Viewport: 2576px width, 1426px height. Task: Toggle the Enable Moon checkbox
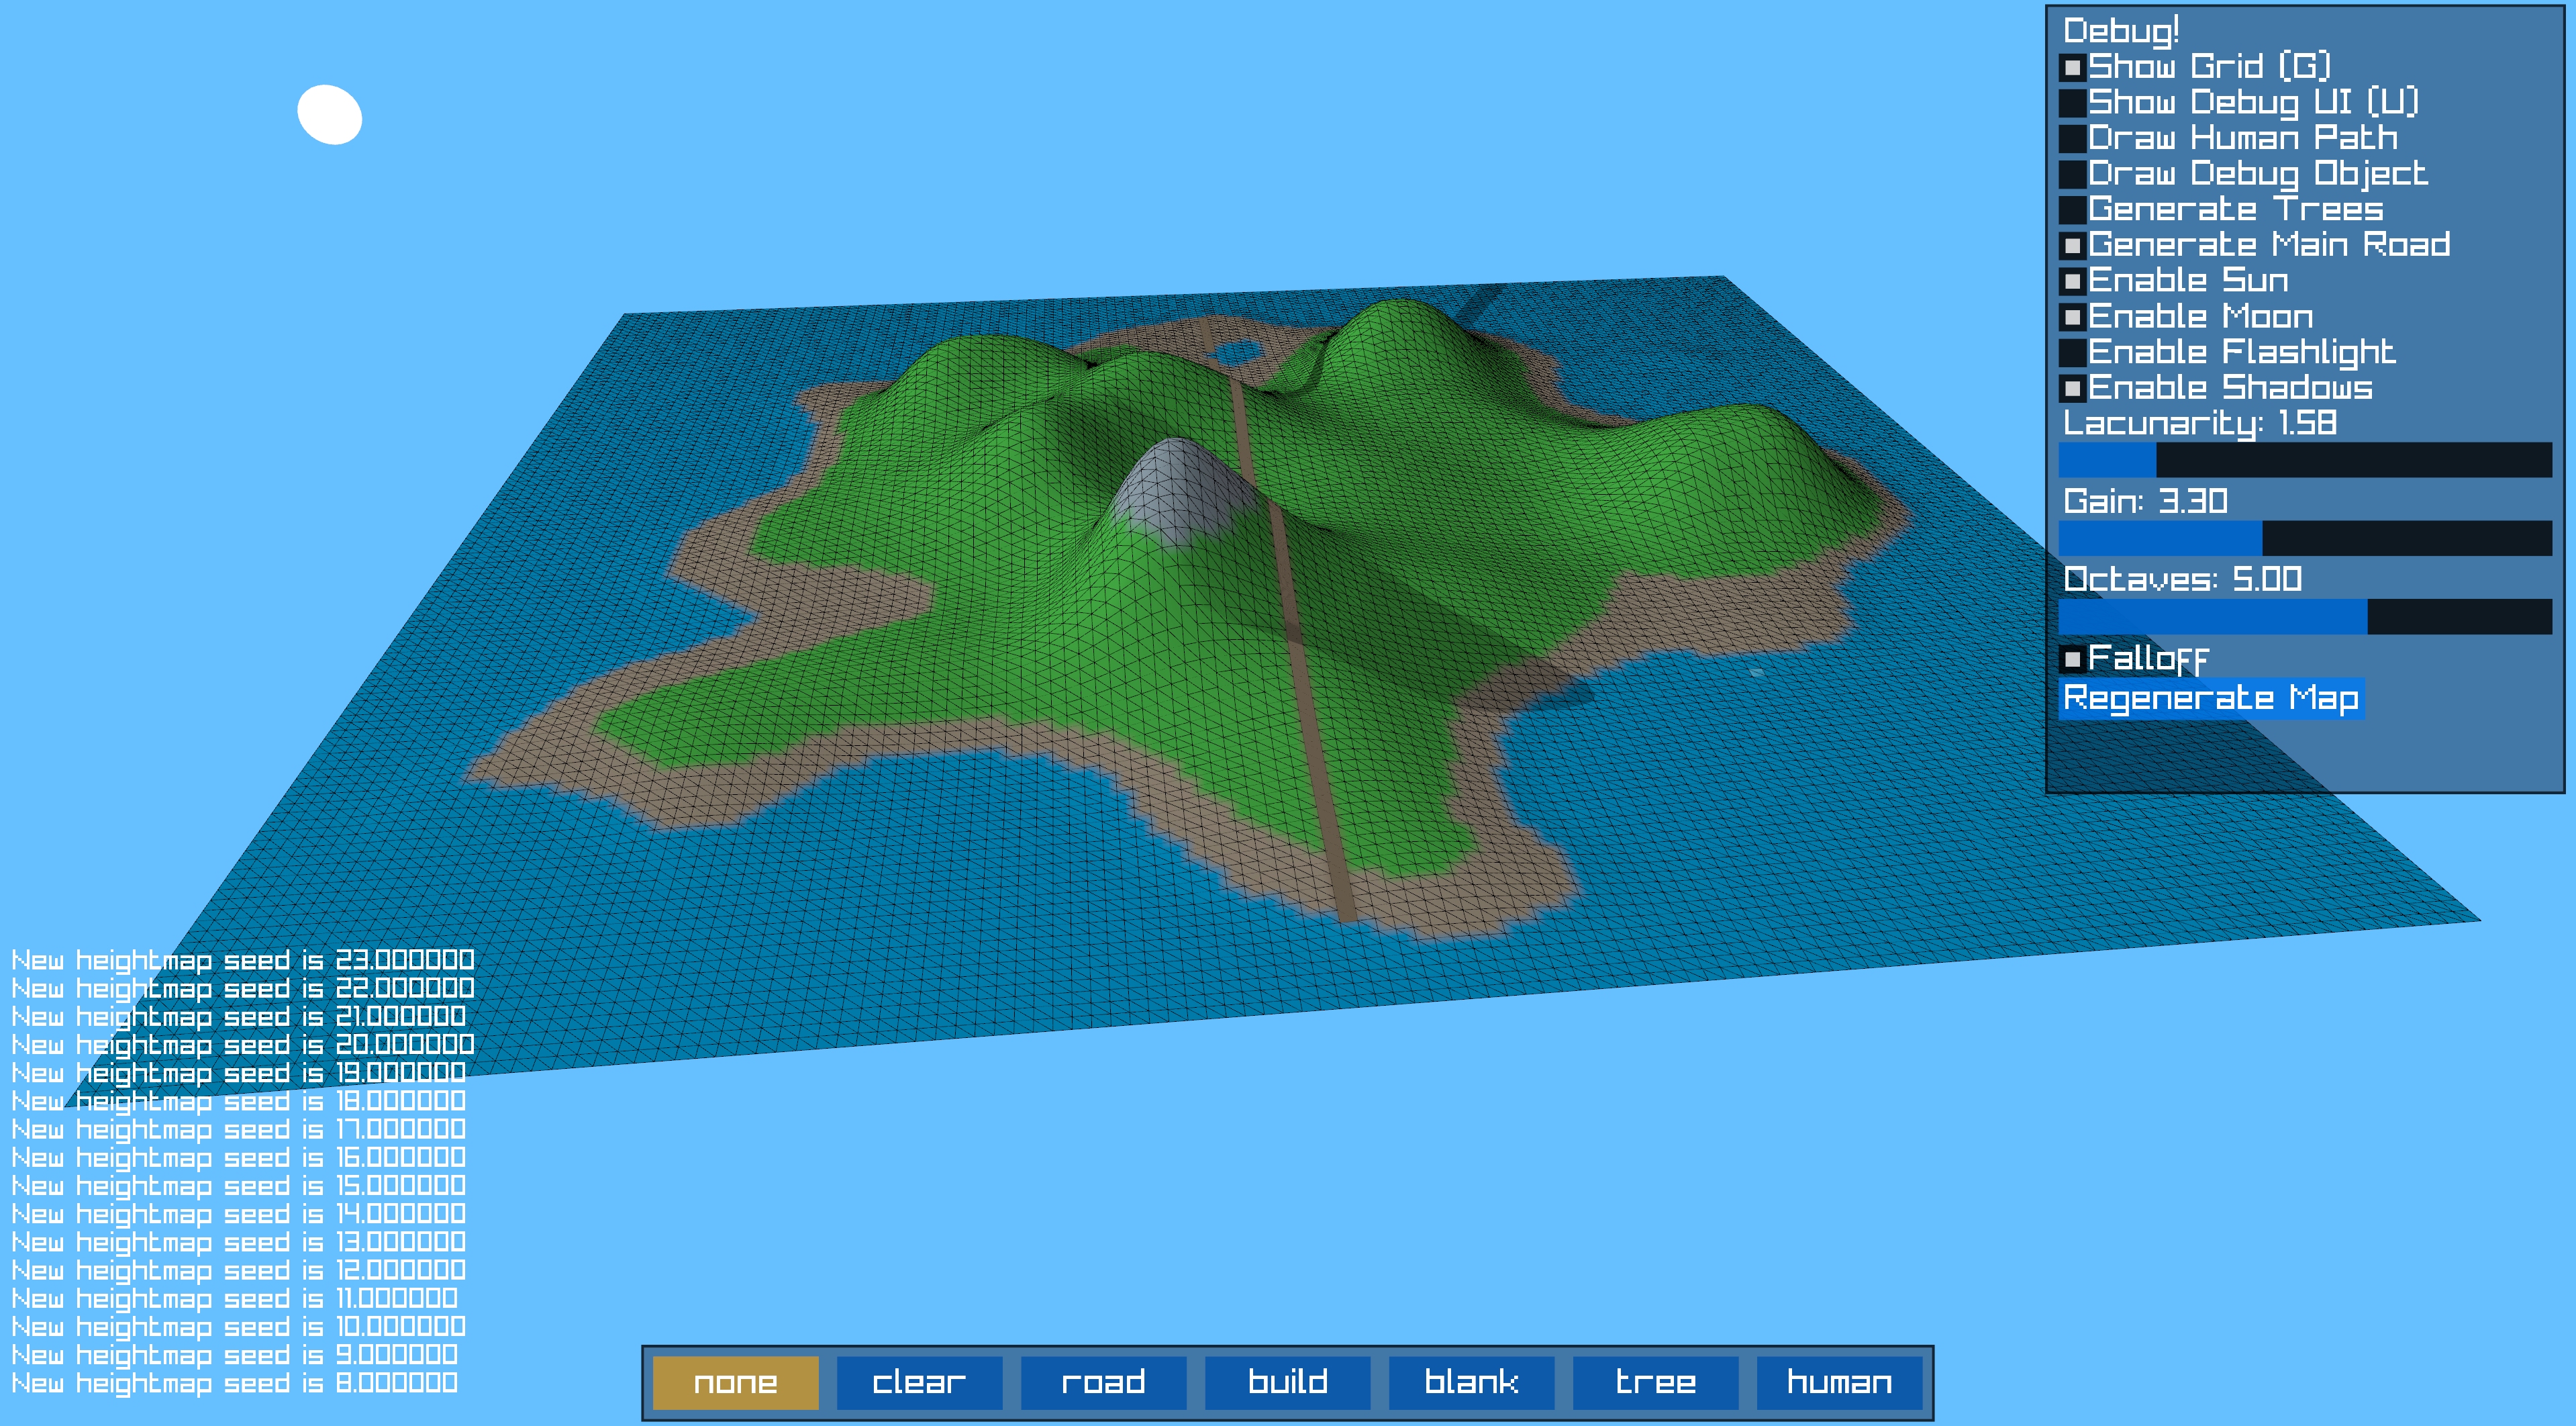(2072, 317)
